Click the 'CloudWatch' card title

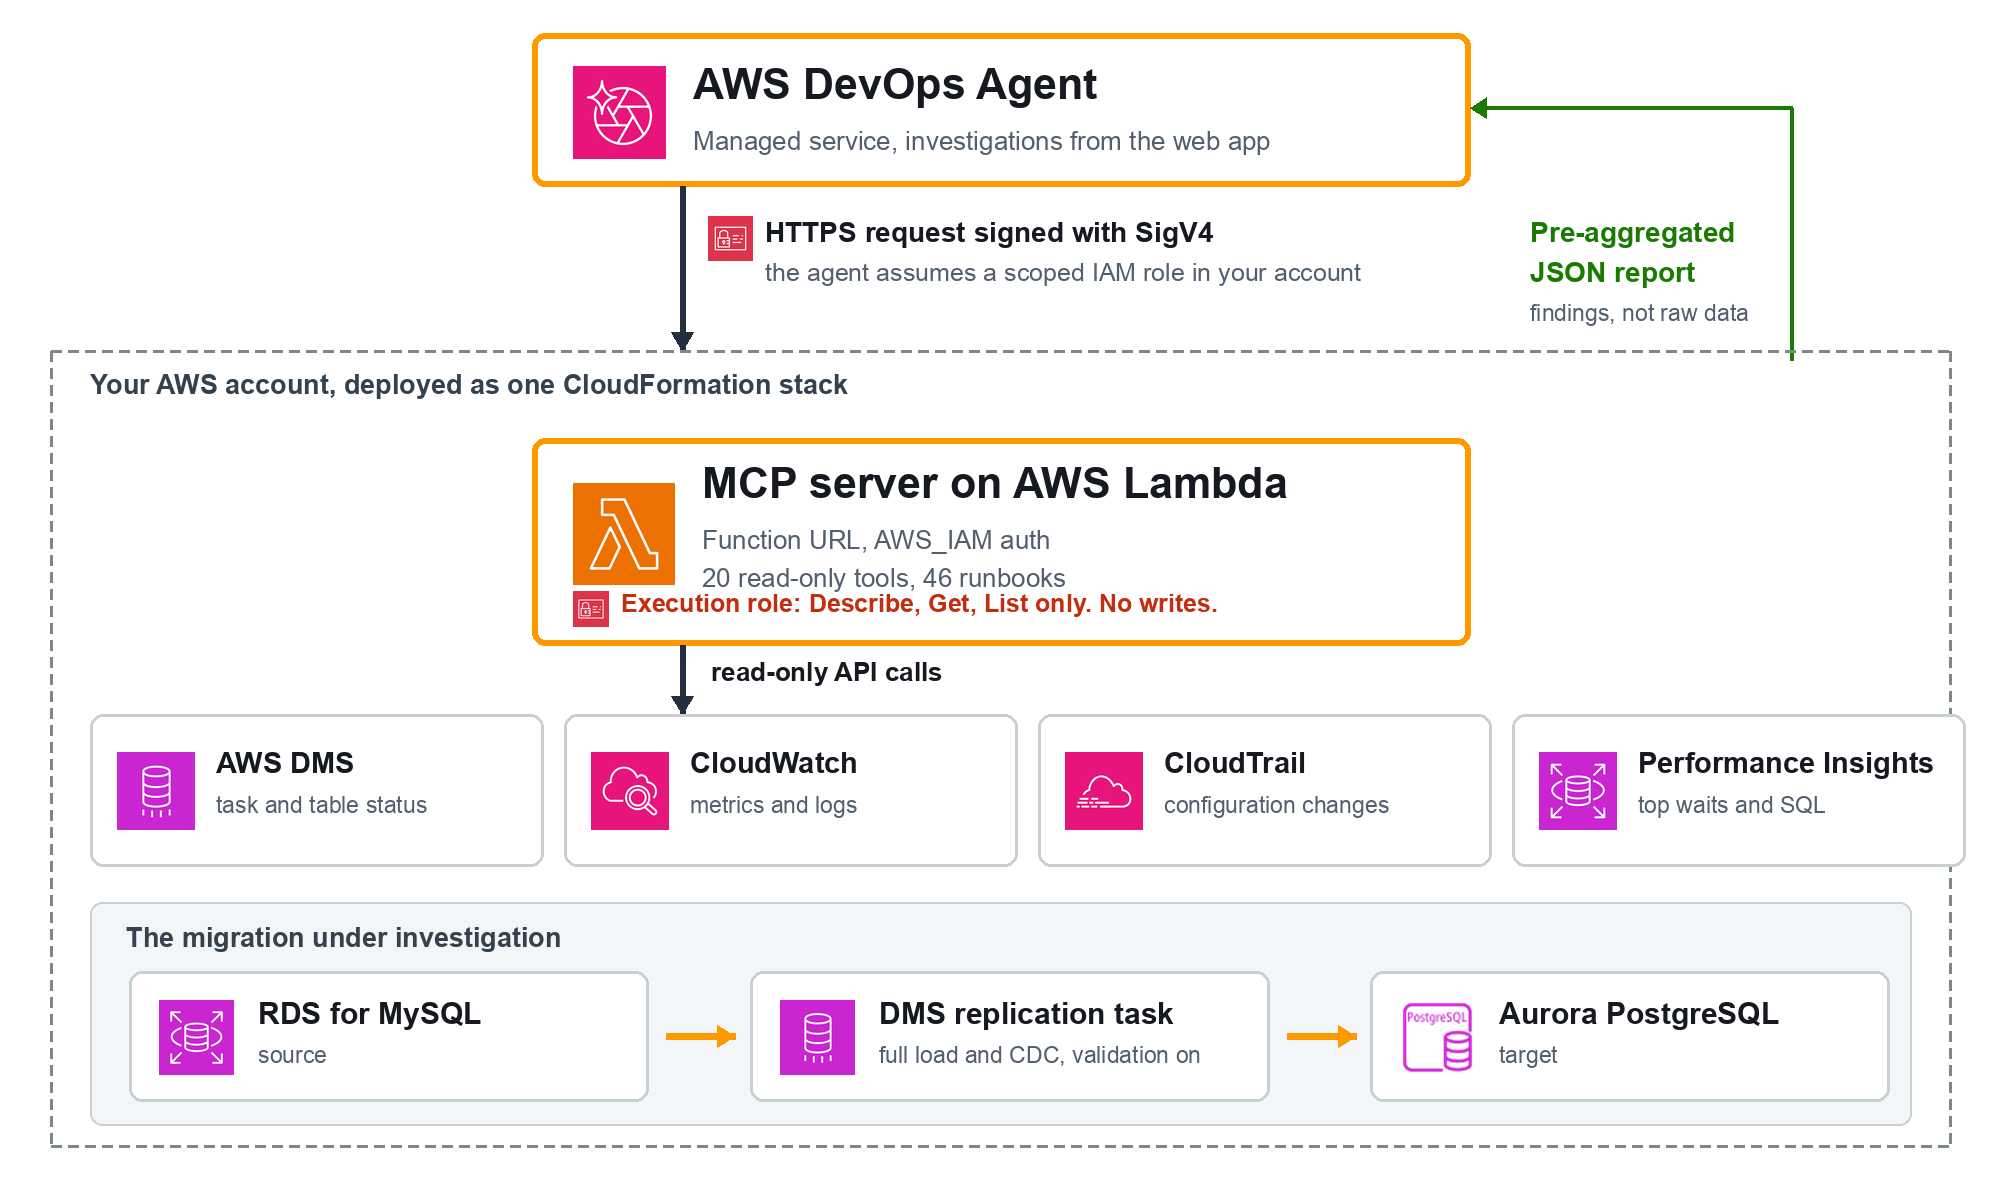[773, 763]
